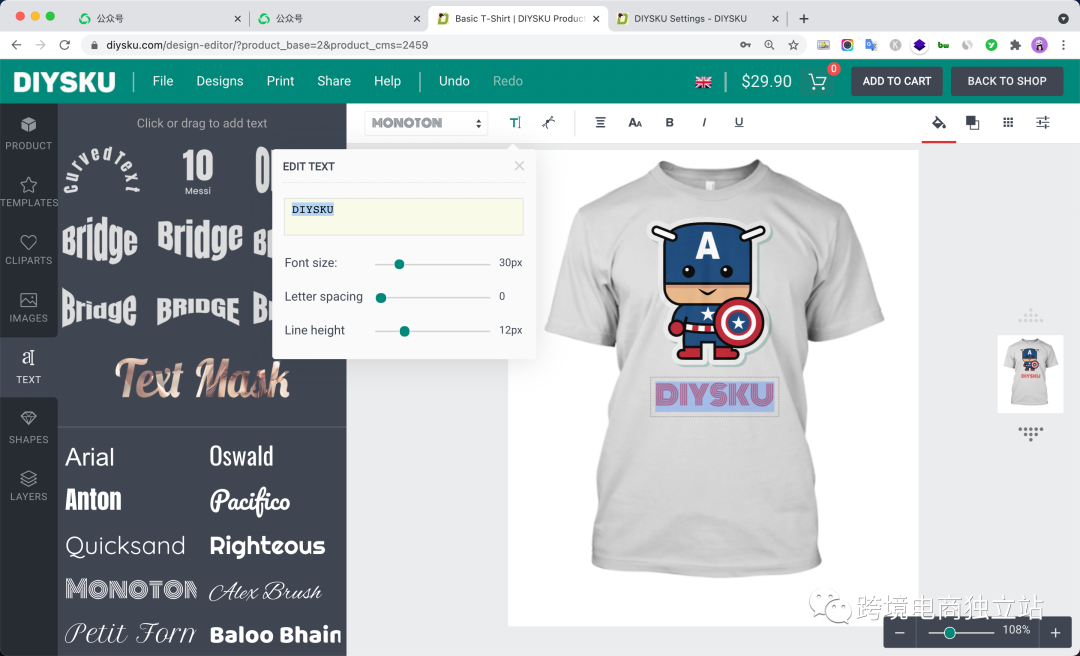Adjust the Font size slider
The height and width of the screenshot is (656, 1080).
pos(399,264)
